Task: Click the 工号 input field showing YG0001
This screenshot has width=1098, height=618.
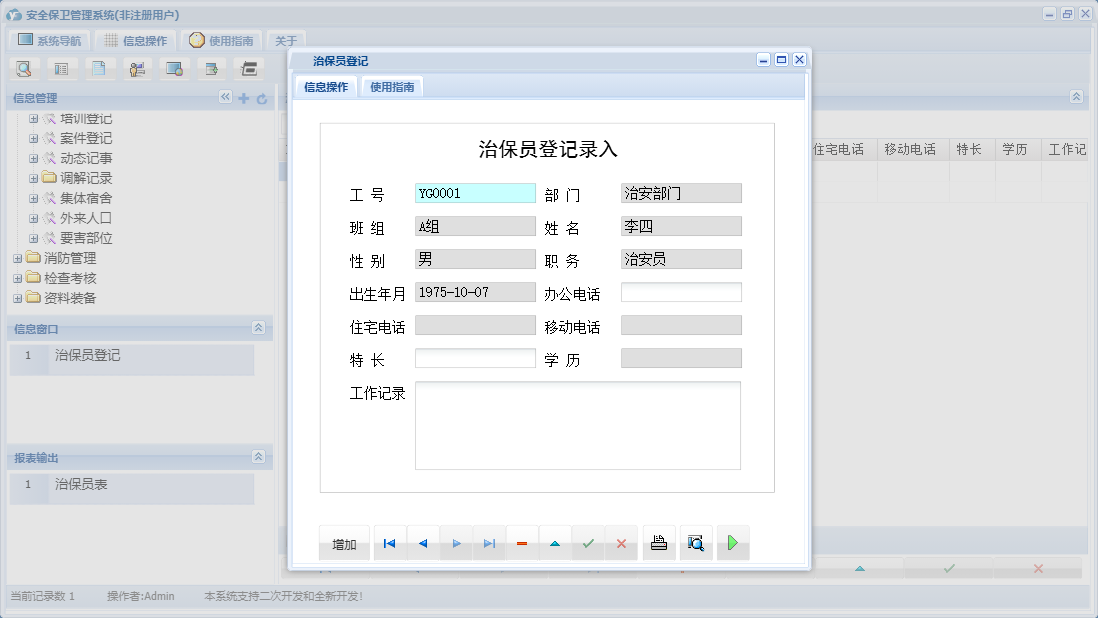Action: point(474,191)
